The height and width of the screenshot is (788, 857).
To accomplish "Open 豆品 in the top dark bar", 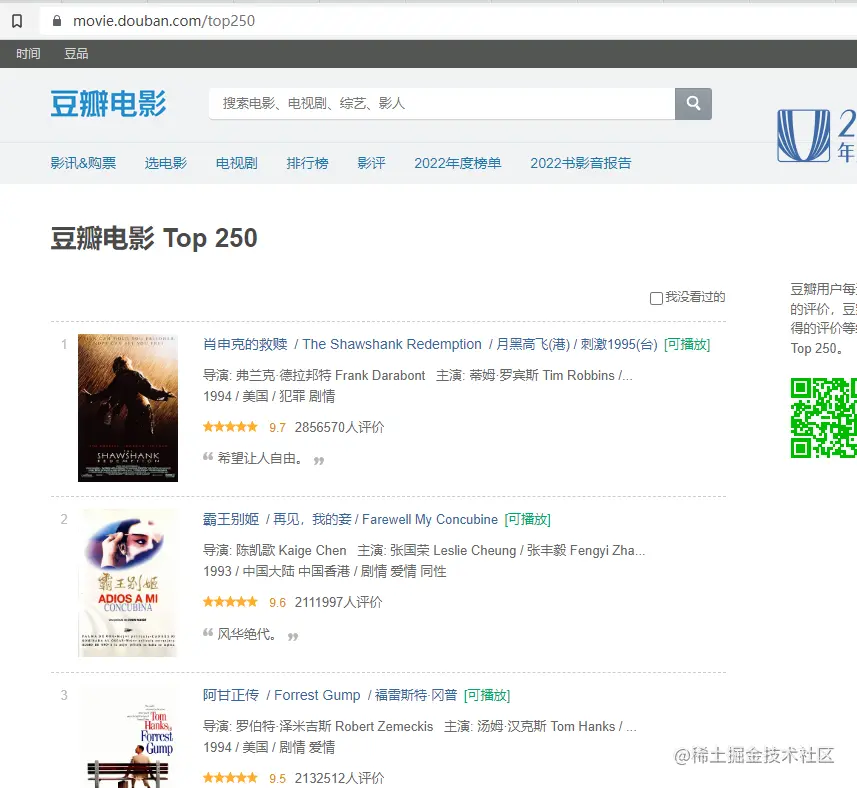I will click(76, 54).
